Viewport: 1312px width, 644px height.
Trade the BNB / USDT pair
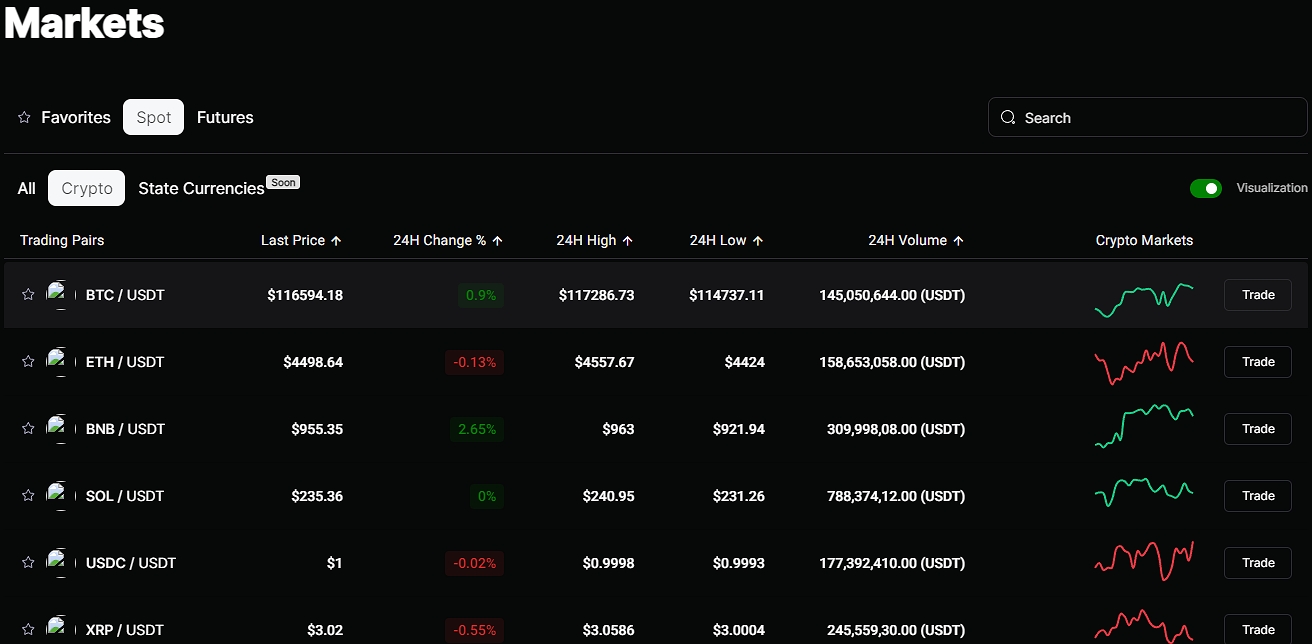(1258, 429)
